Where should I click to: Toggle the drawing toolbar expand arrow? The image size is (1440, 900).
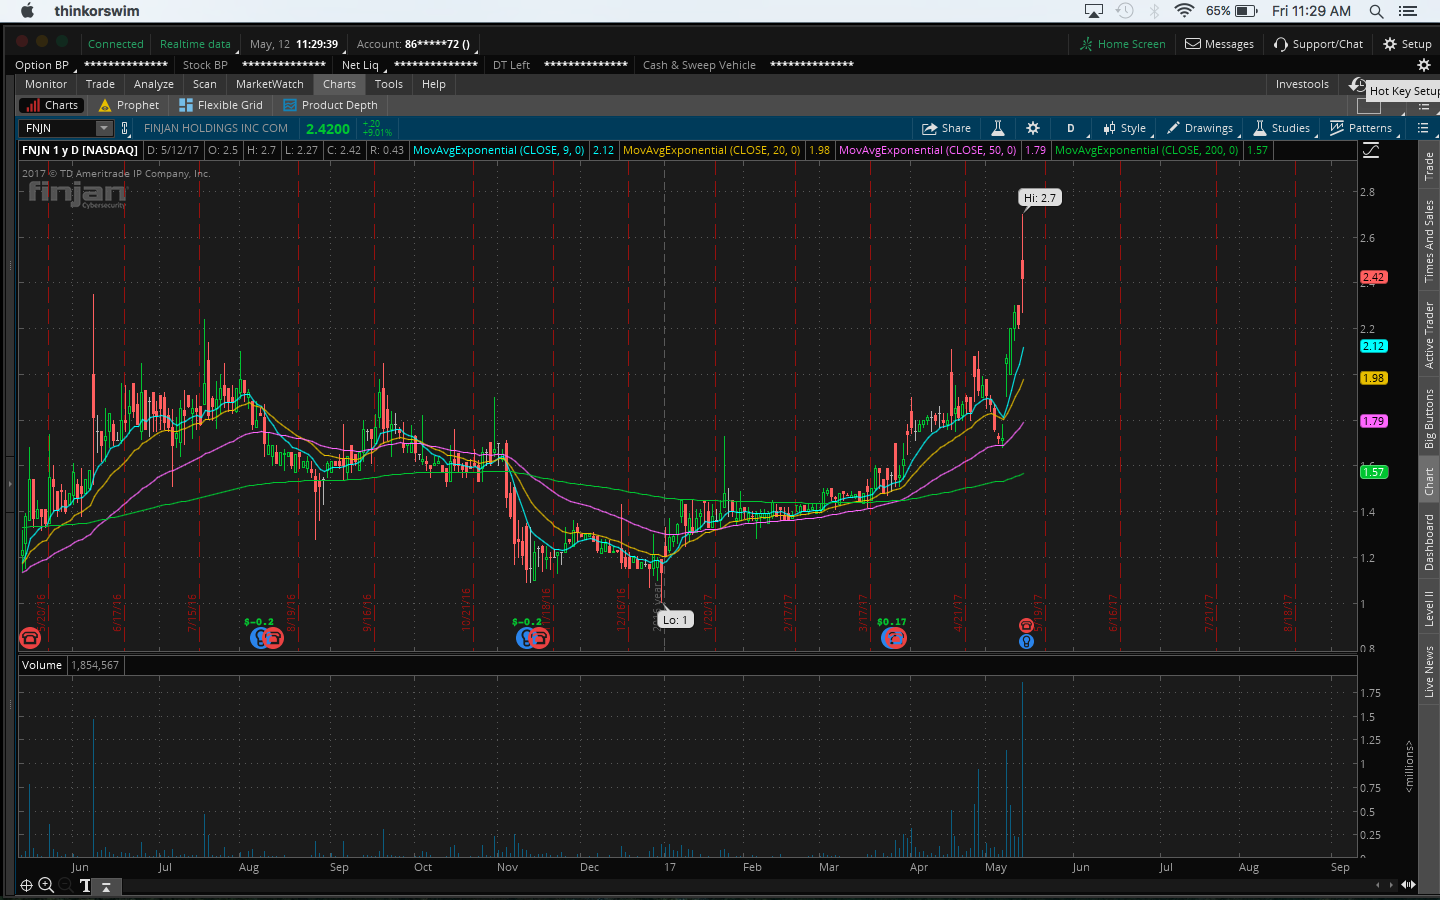[x=106, y=886]
